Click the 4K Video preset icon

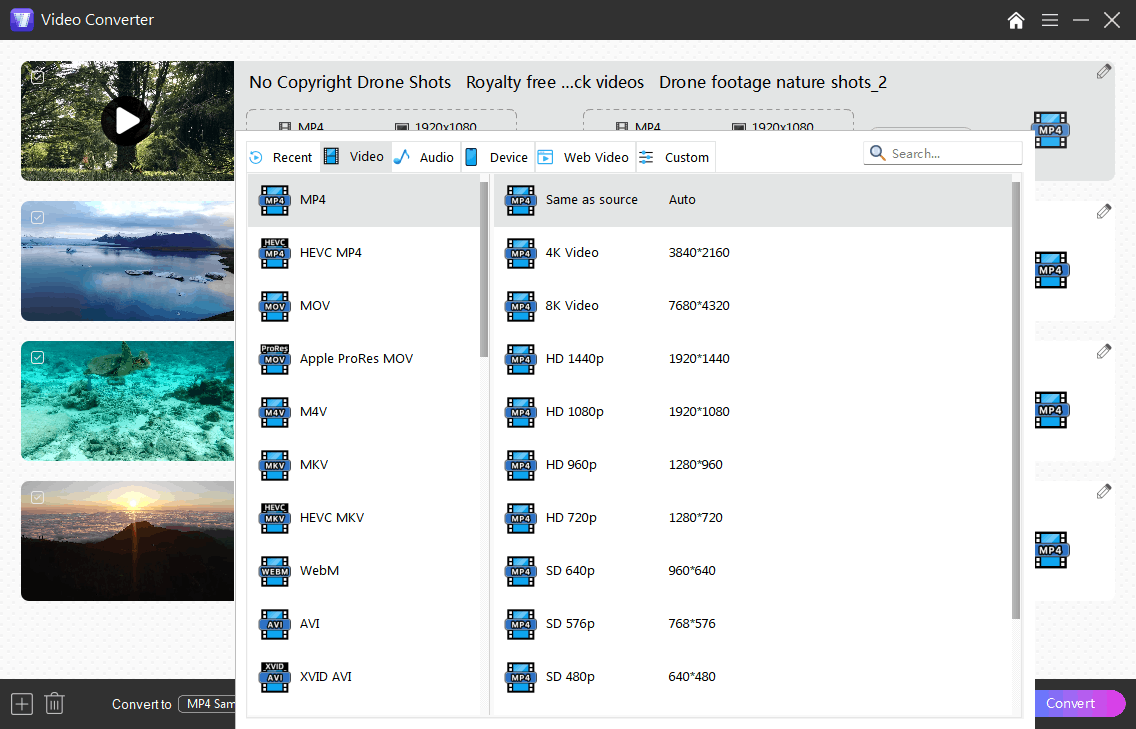click(x=520, y=253)
